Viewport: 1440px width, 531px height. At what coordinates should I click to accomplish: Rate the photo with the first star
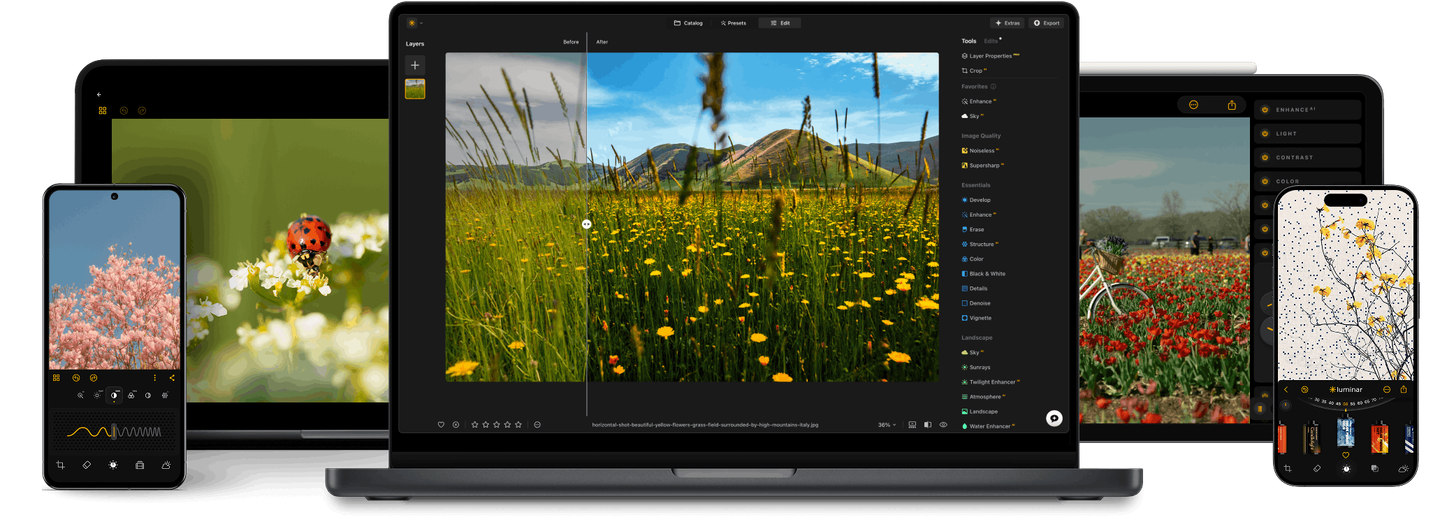475,424
